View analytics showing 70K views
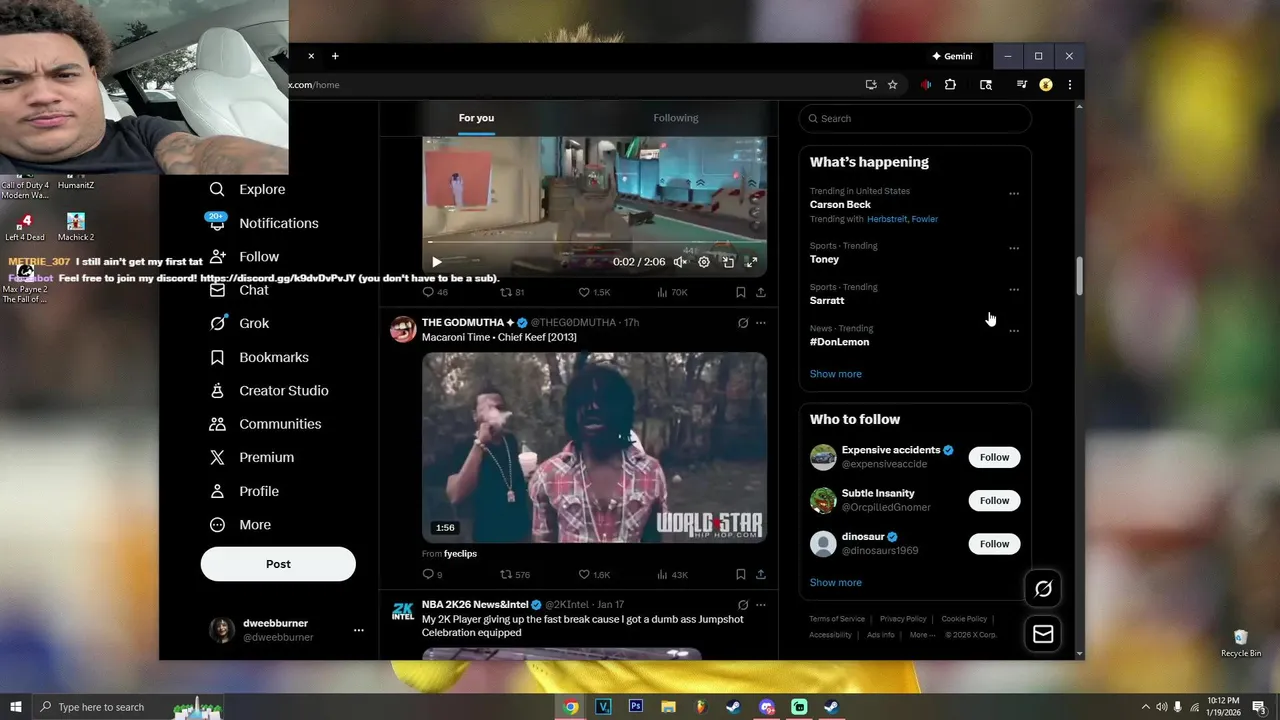 672,292
